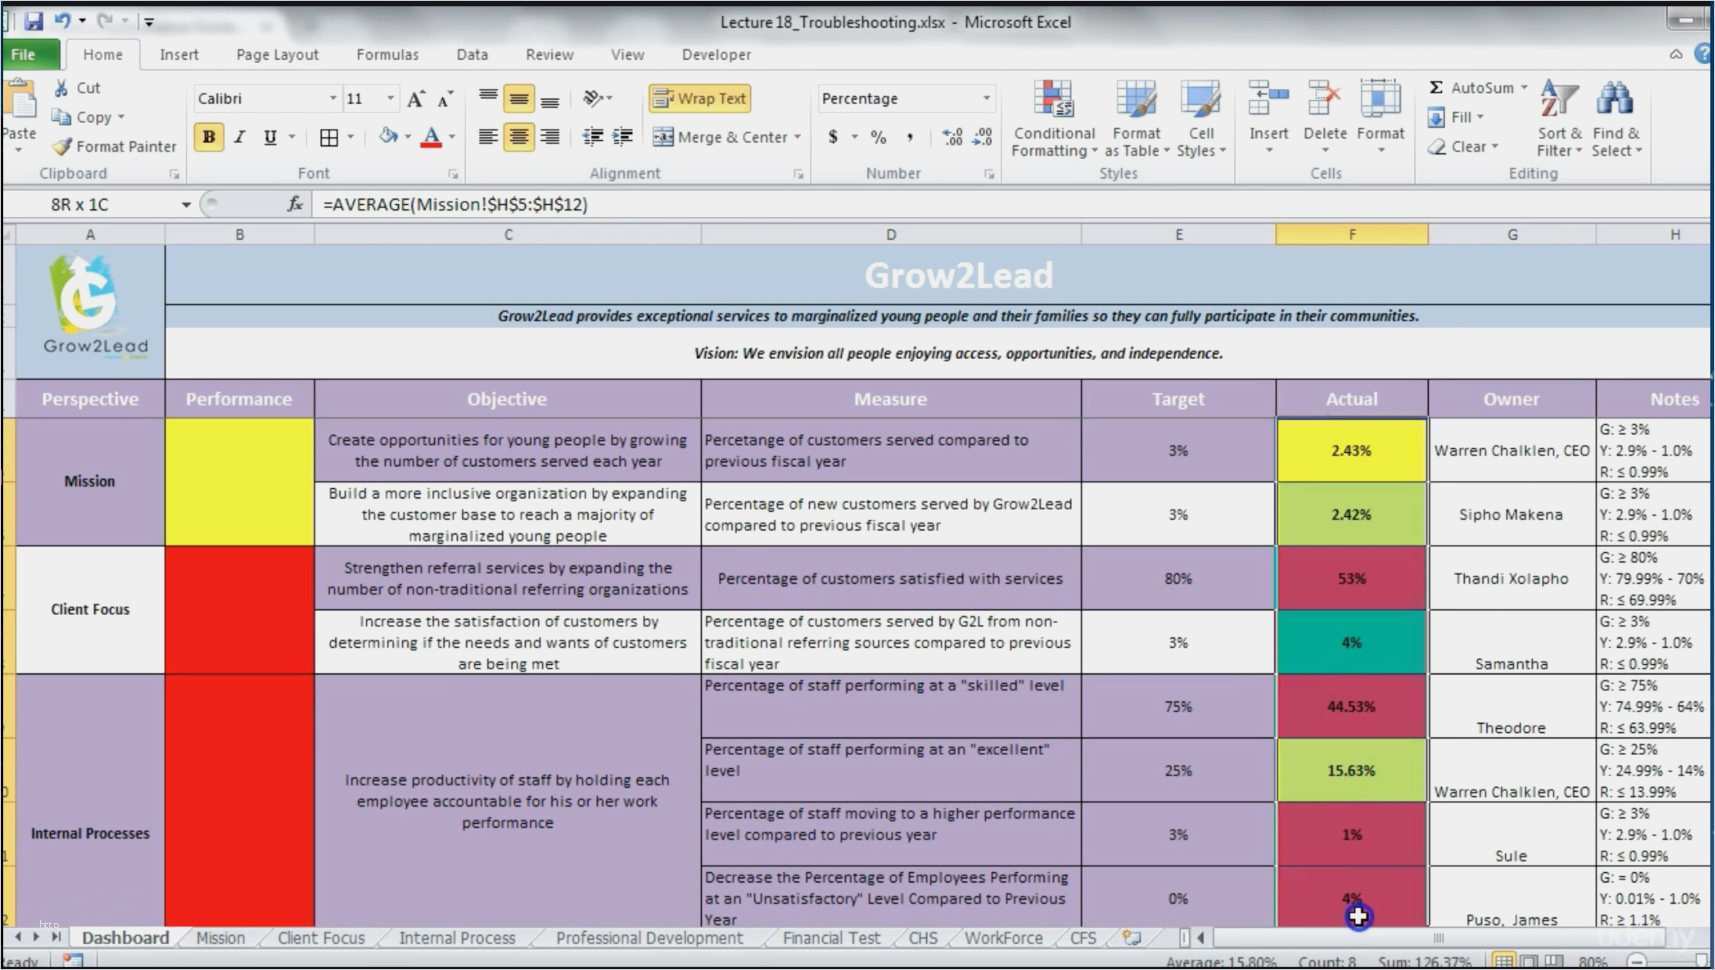
Task: Toggle Italic formatting
Action: click(x=240, y=137)
